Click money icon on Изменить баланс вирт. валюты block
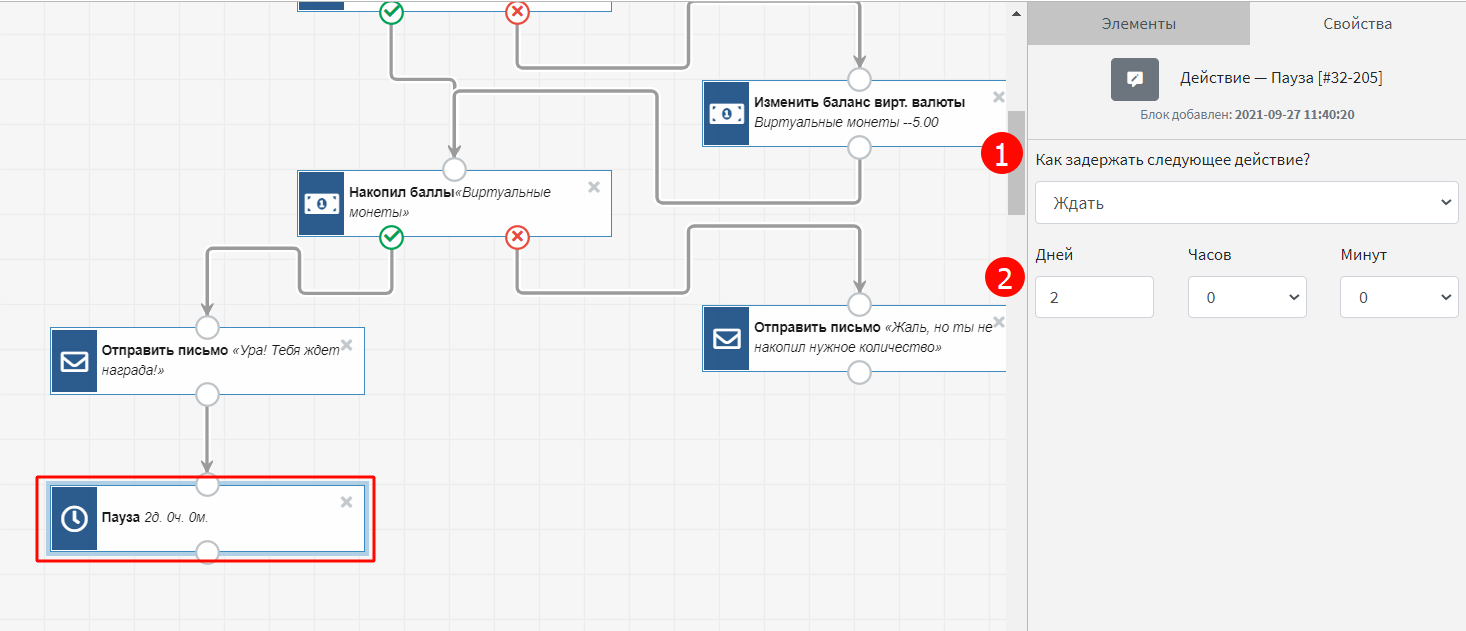 click(x=726, y=113)
